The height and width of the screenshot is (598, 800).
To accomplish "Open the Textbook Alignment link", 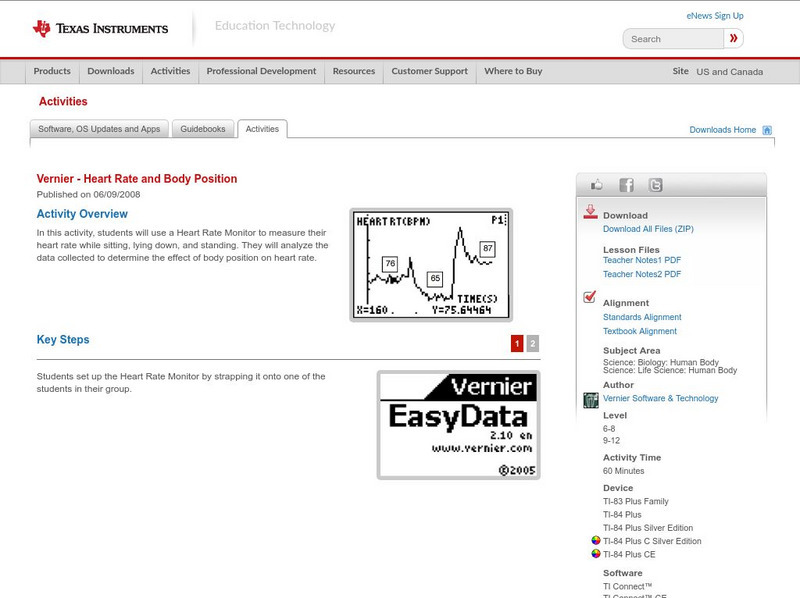I will [640, 332].
